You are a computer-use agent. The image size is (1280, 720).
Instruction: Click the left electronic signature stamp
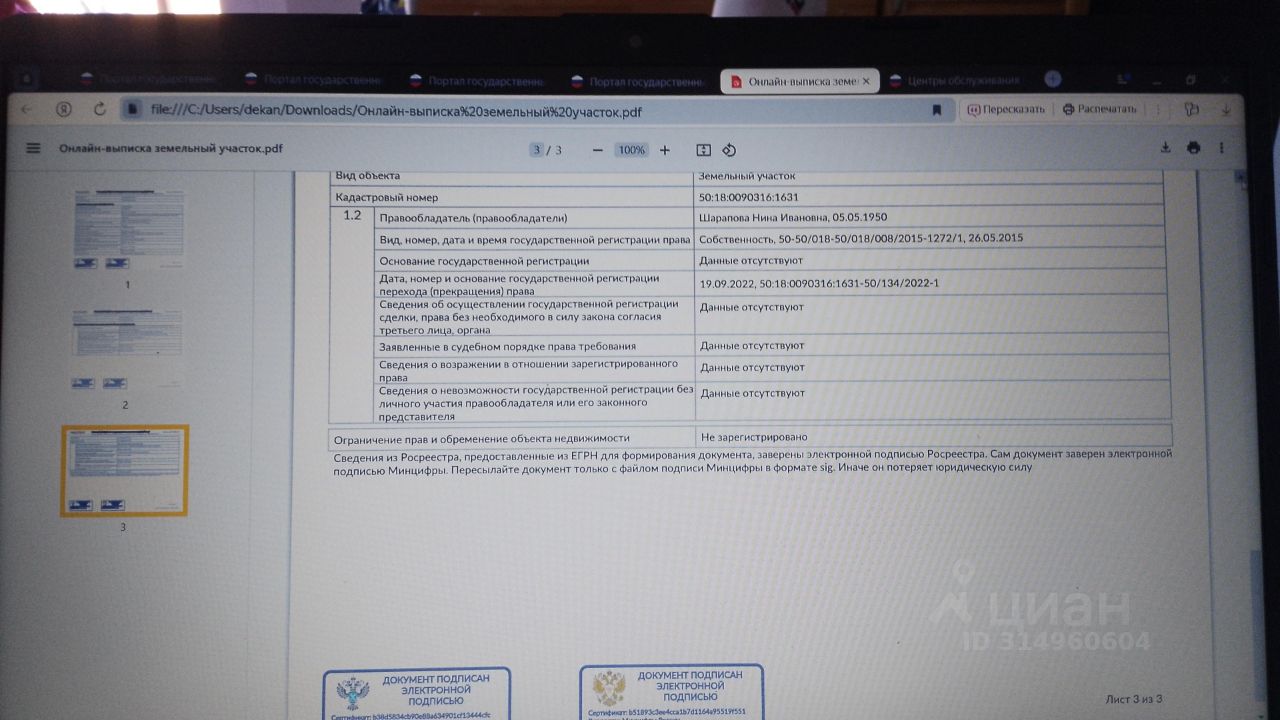pyautogui.click(x=417, y=694)
